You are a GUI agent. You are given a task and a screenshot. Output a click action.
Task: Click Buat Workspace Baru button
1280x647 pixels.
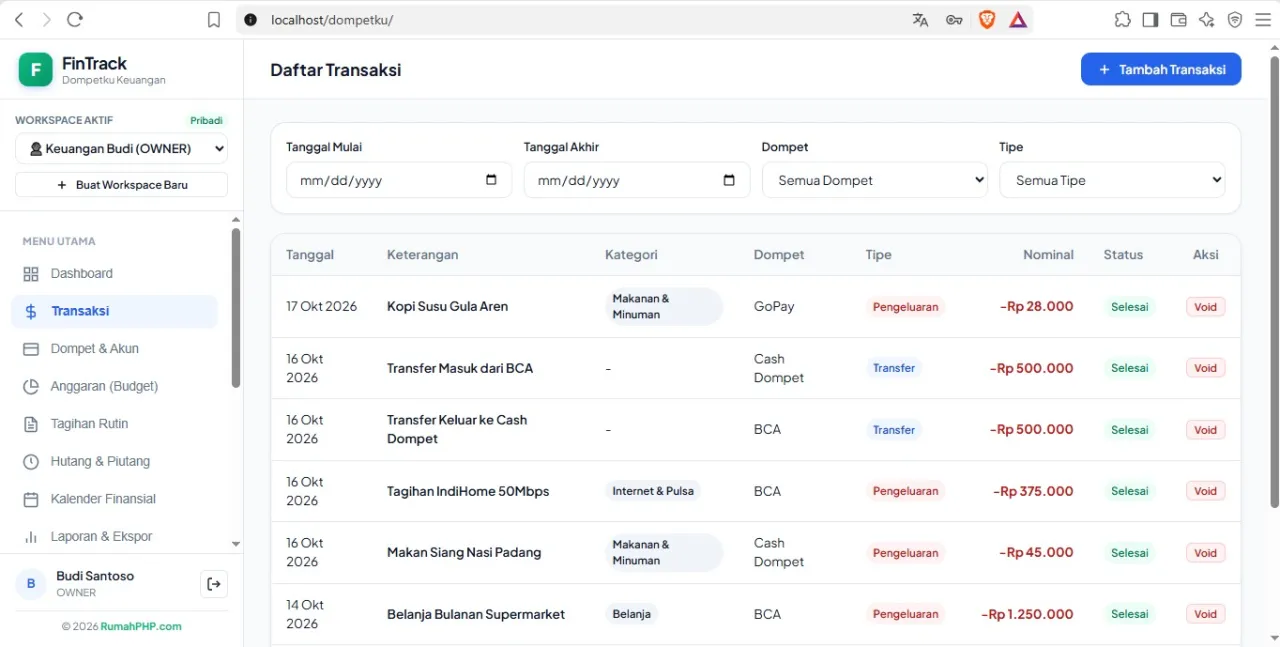click(121, 185)
